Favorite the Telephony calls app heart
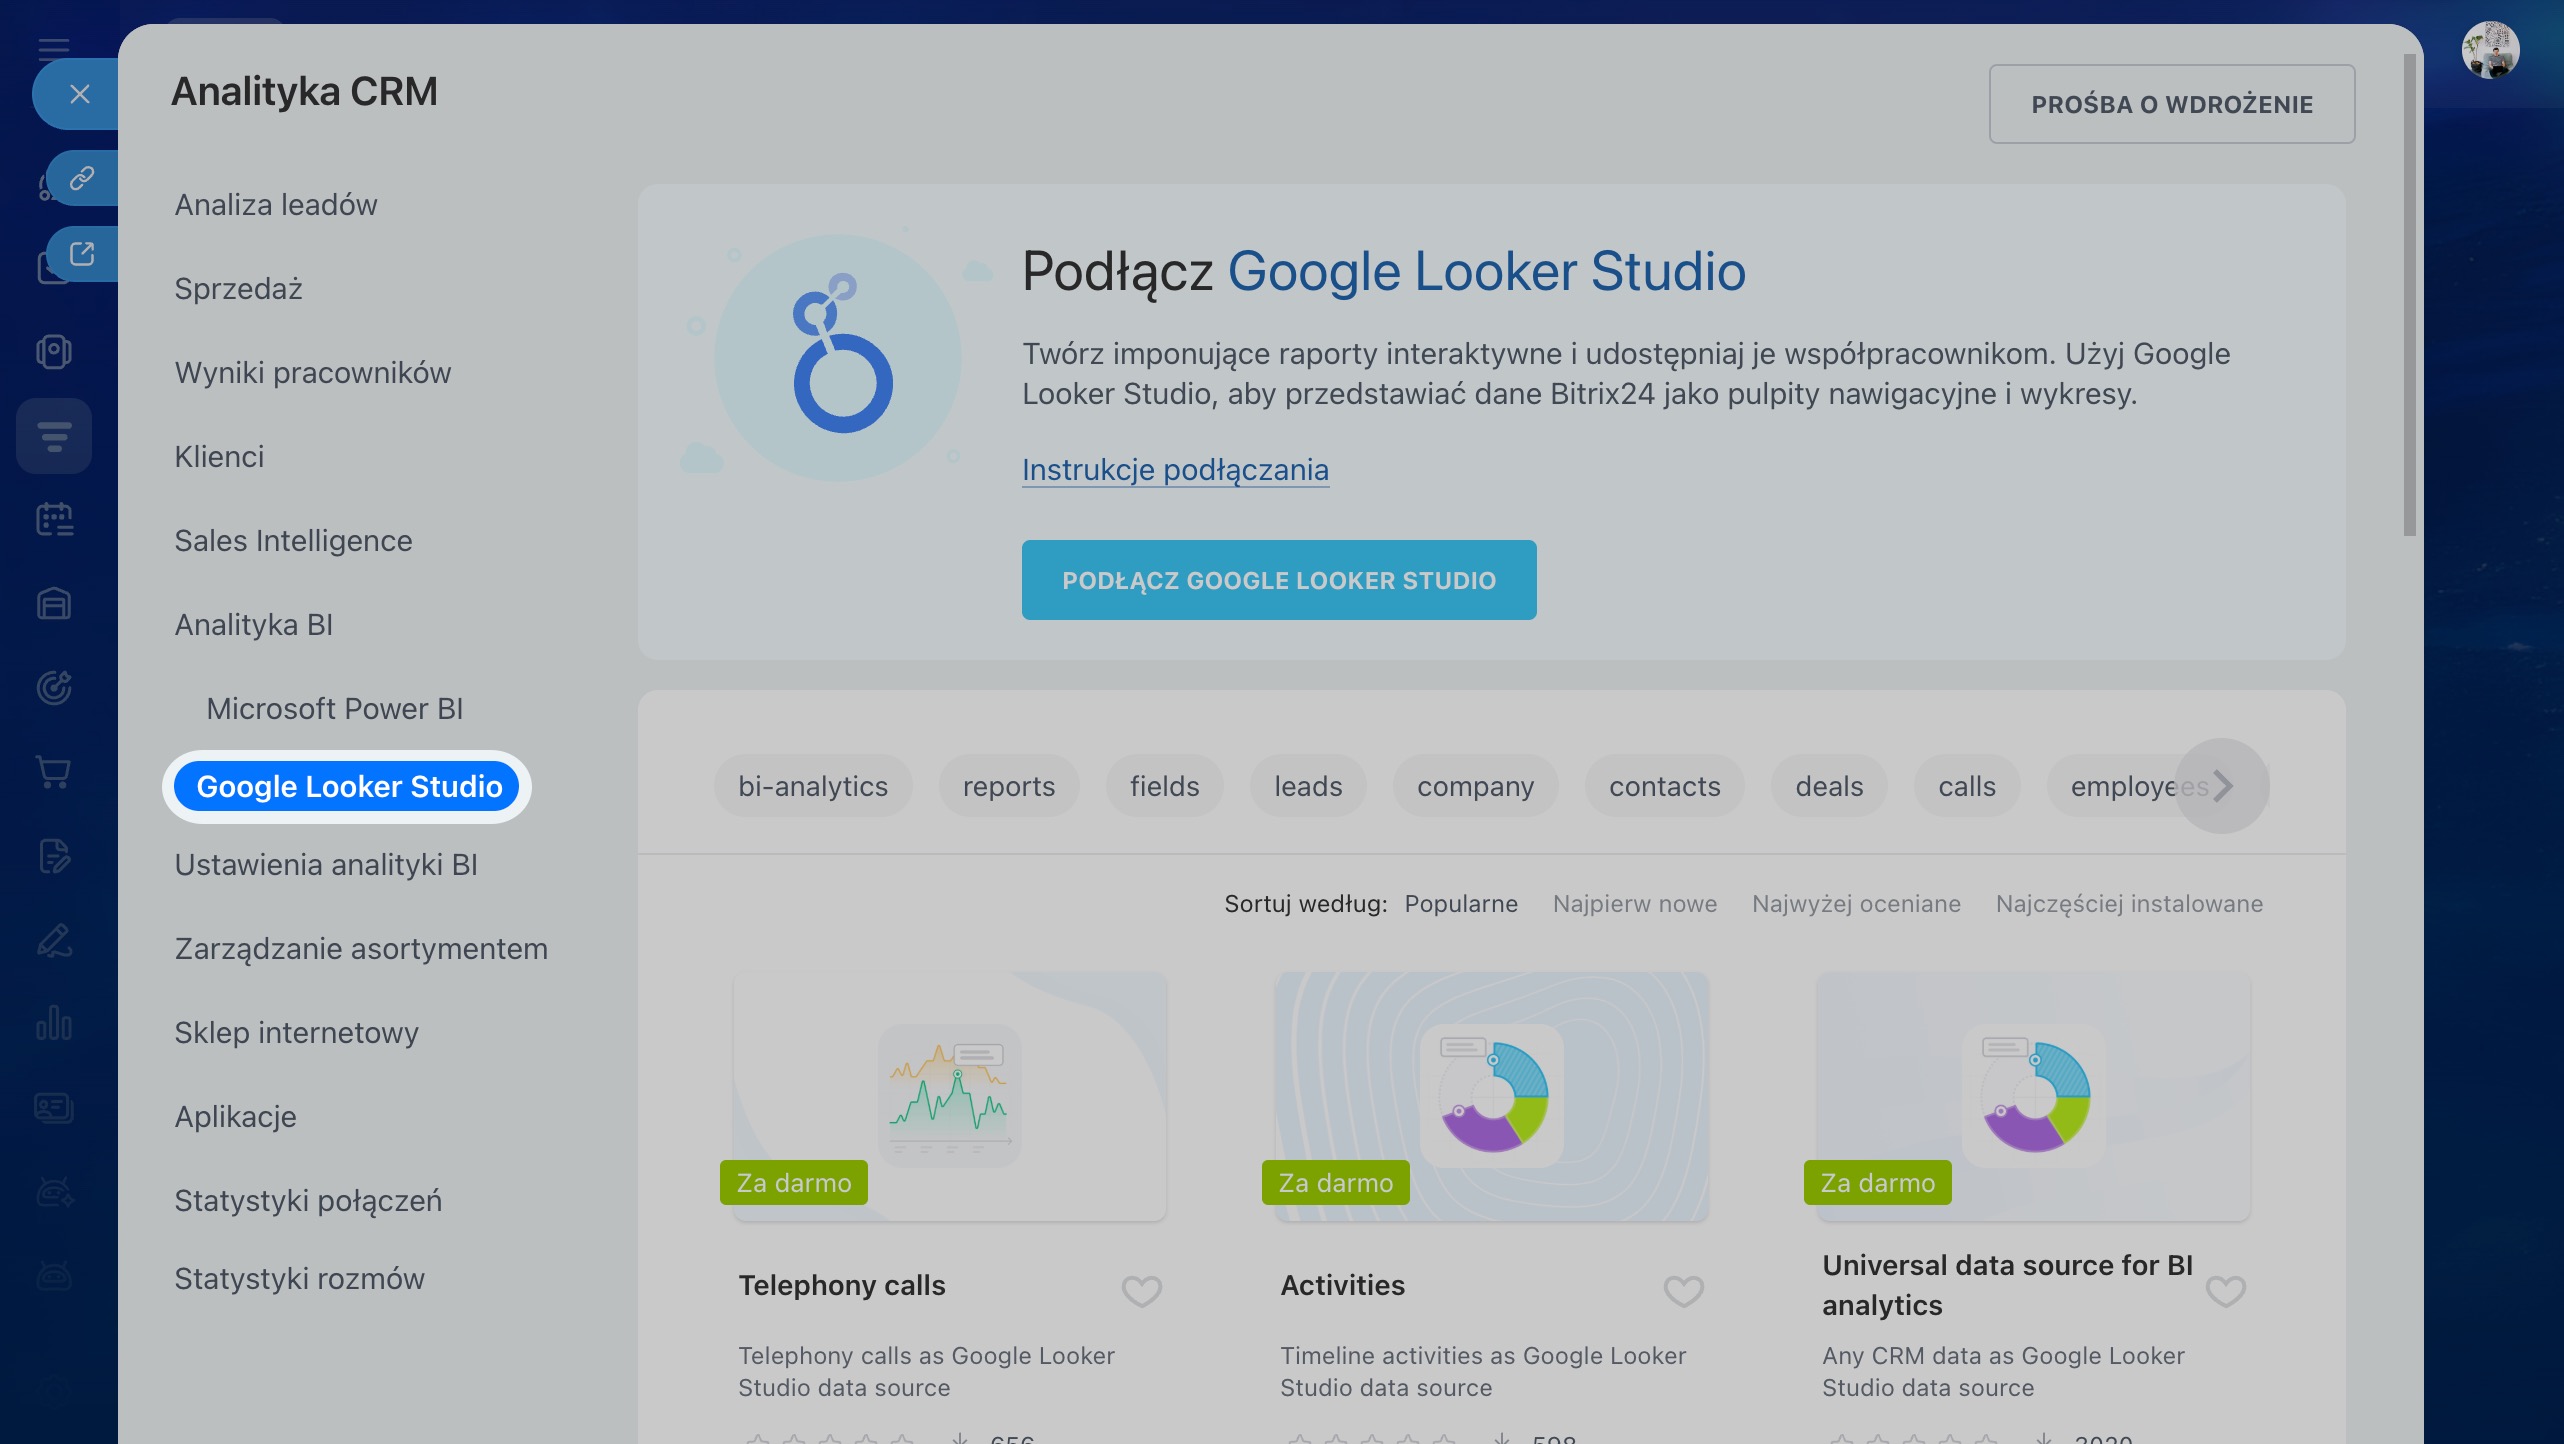Screen dimensions: 2564x1444 pos(1141,1291)
